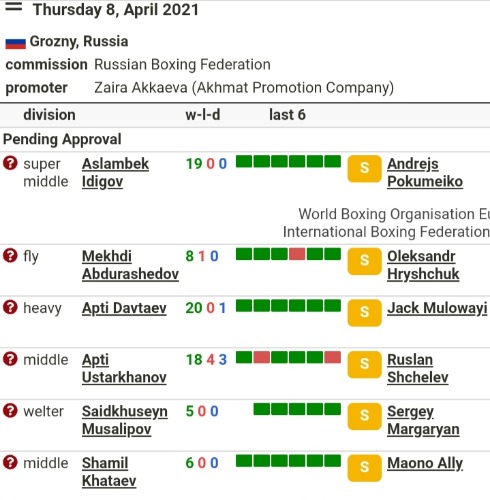Click the question mark icon for super middle bout
Viewport: 490px width, 500px height.
[x=10, y=163]
